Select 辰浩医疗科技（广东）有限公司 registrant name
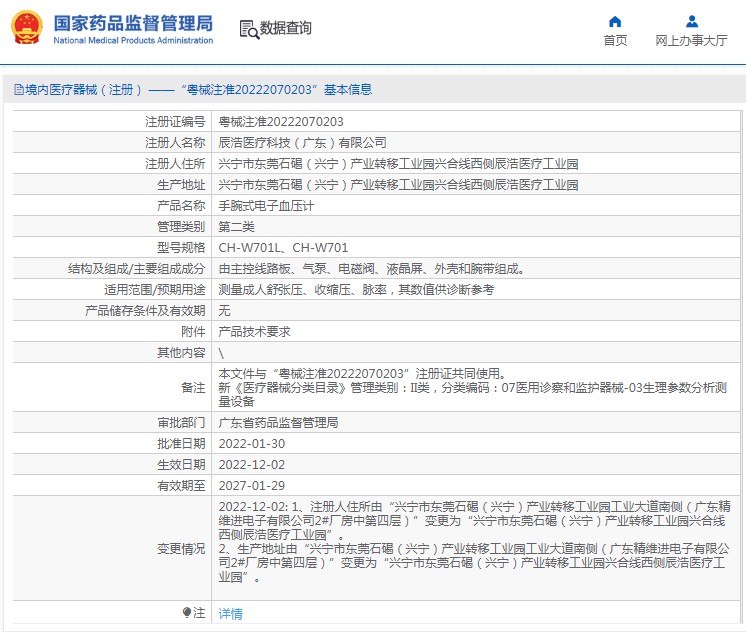This screenshot has height=632, width=746. coord(302,143)
